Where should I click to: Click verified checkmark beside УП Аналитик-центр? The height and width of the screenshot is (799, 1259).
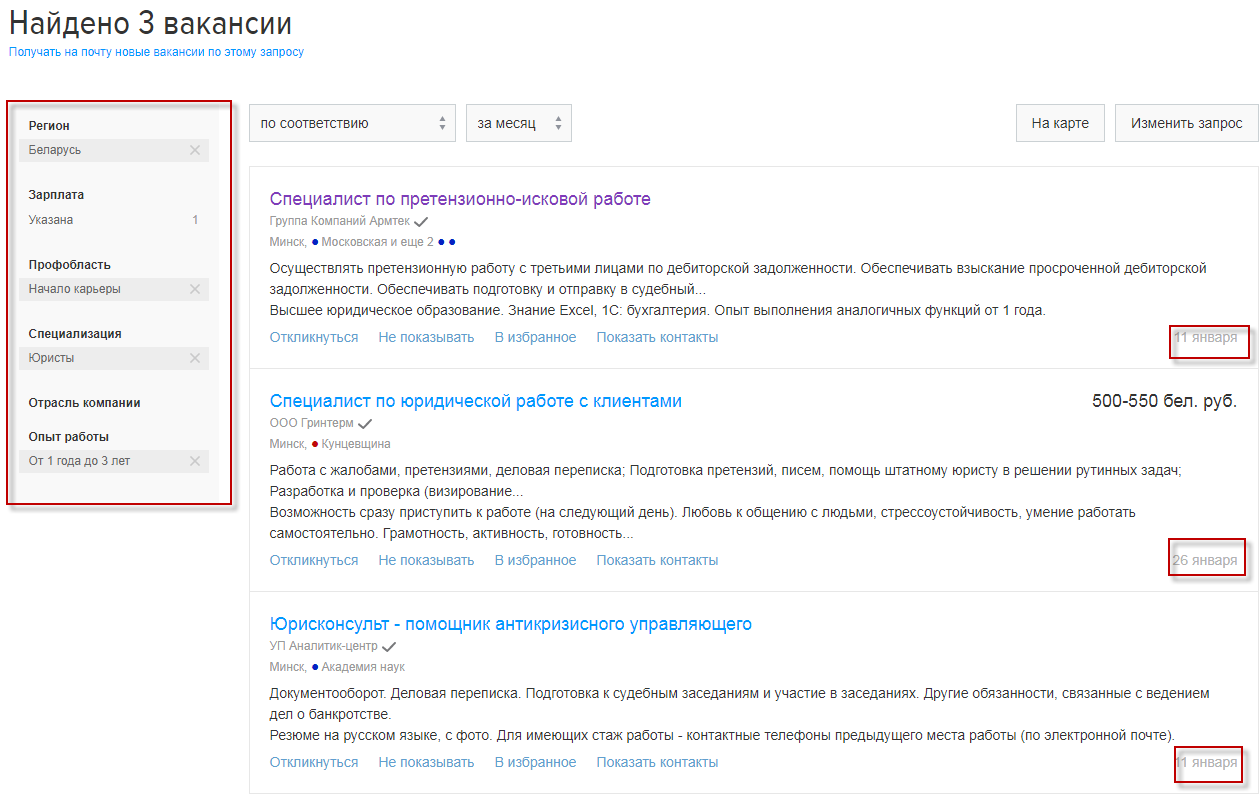[389, 647]
